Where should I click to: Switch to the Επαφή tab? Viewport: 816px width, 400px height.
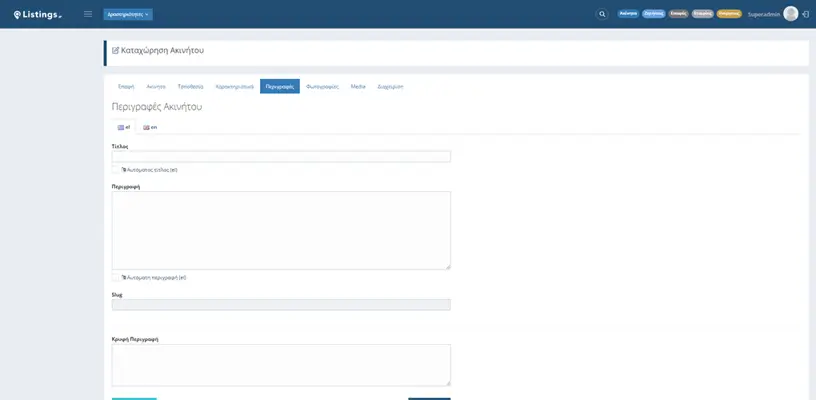[x=126, y=86]
